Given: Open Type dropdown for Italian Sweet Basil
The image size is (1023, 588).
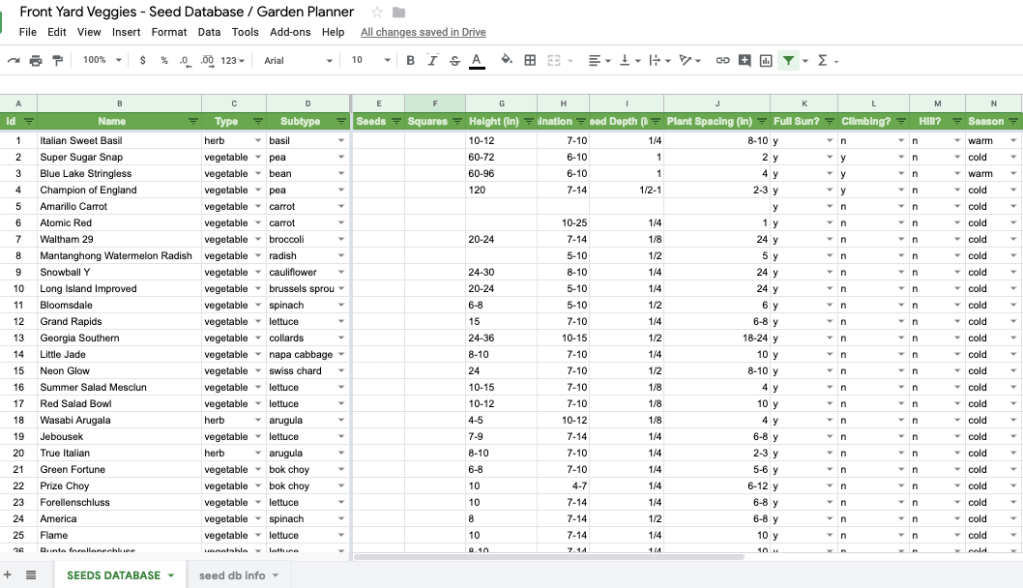Looking at the screenshot, I should [x=258, y=140].
